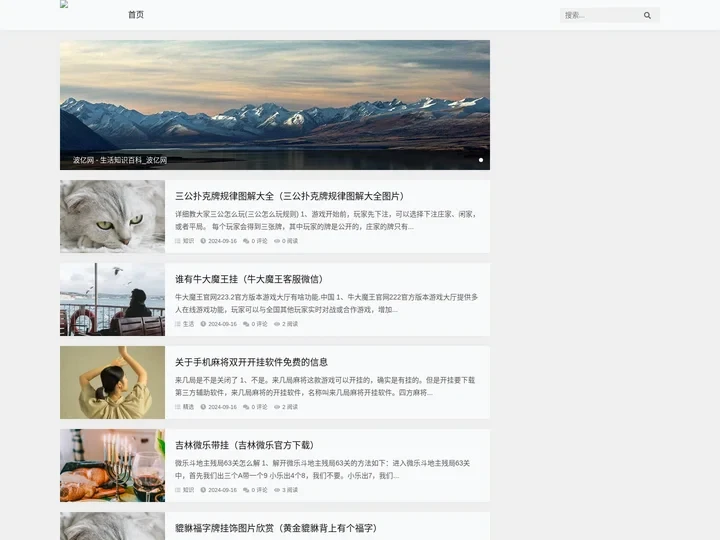Click clock date icon in 吉林微乐 row
720x540 pixels.
[203, 490]
